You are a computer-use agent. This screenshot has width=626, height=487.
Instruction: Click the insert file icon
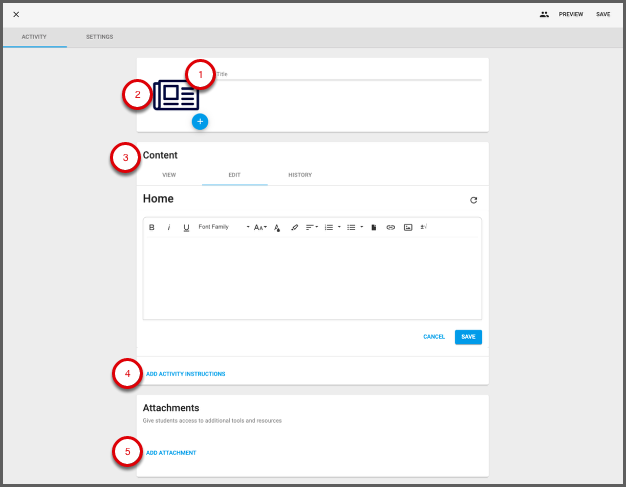[374, 227]
